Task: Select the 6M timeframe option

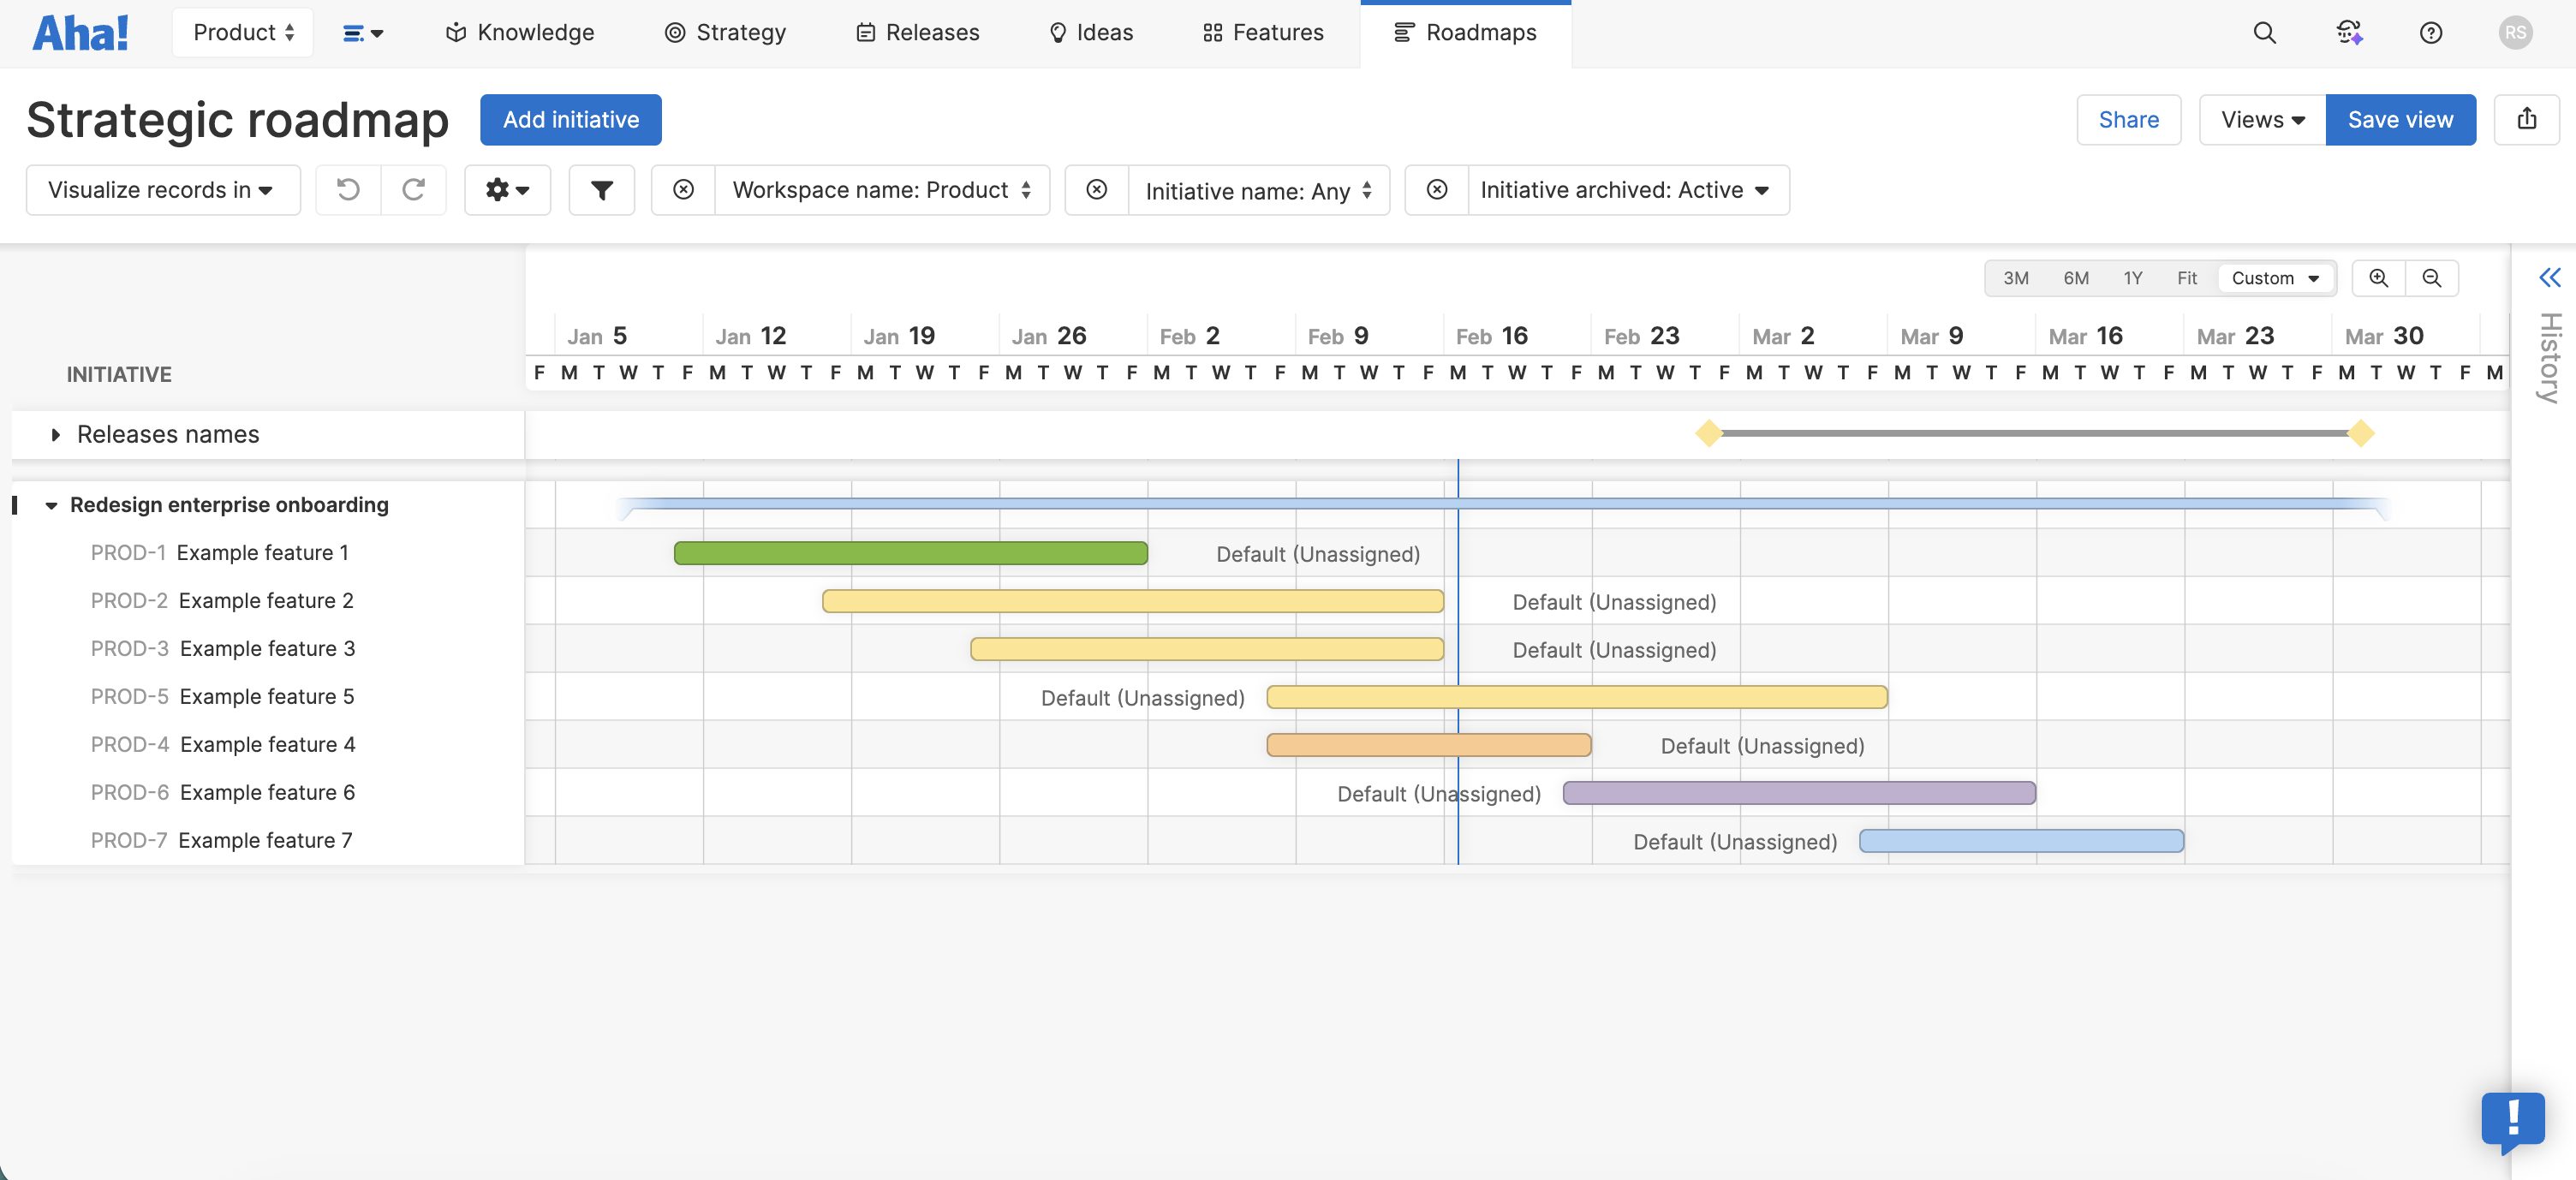Action: pyautogui.click(x=2075, y=278)
